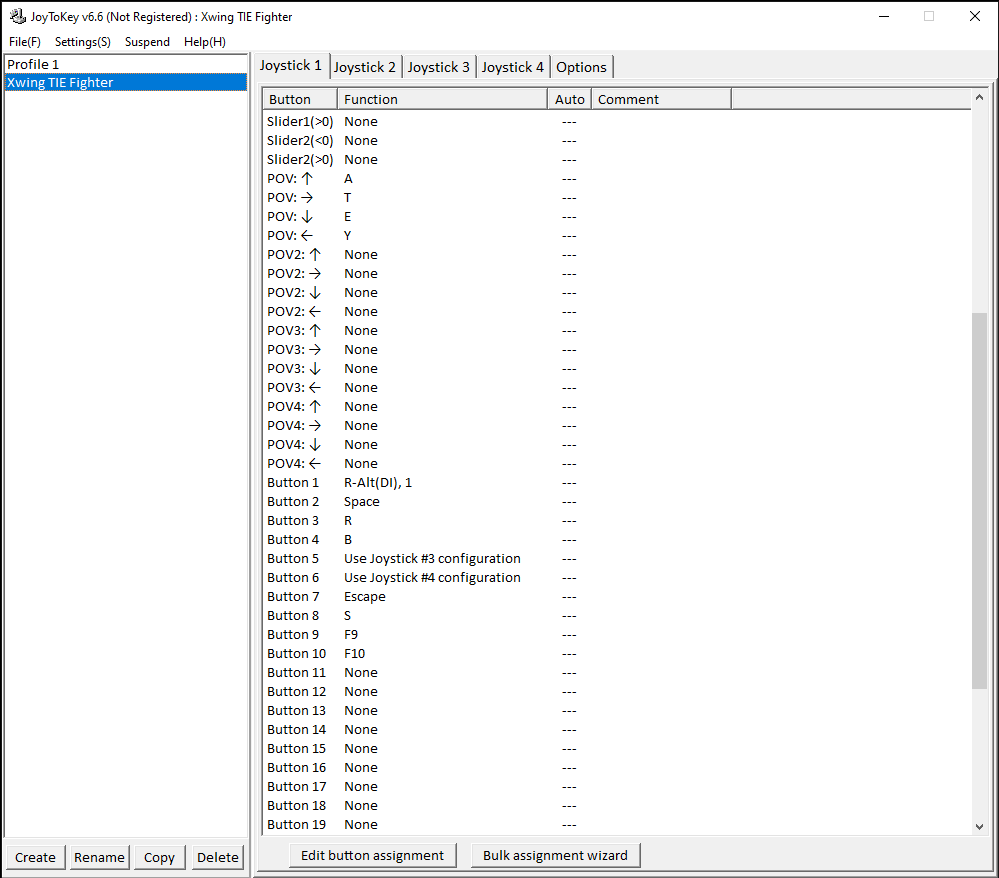Click the Suspend menu item
The width and height of the screenshot is (999, 878).
(147, 42)
